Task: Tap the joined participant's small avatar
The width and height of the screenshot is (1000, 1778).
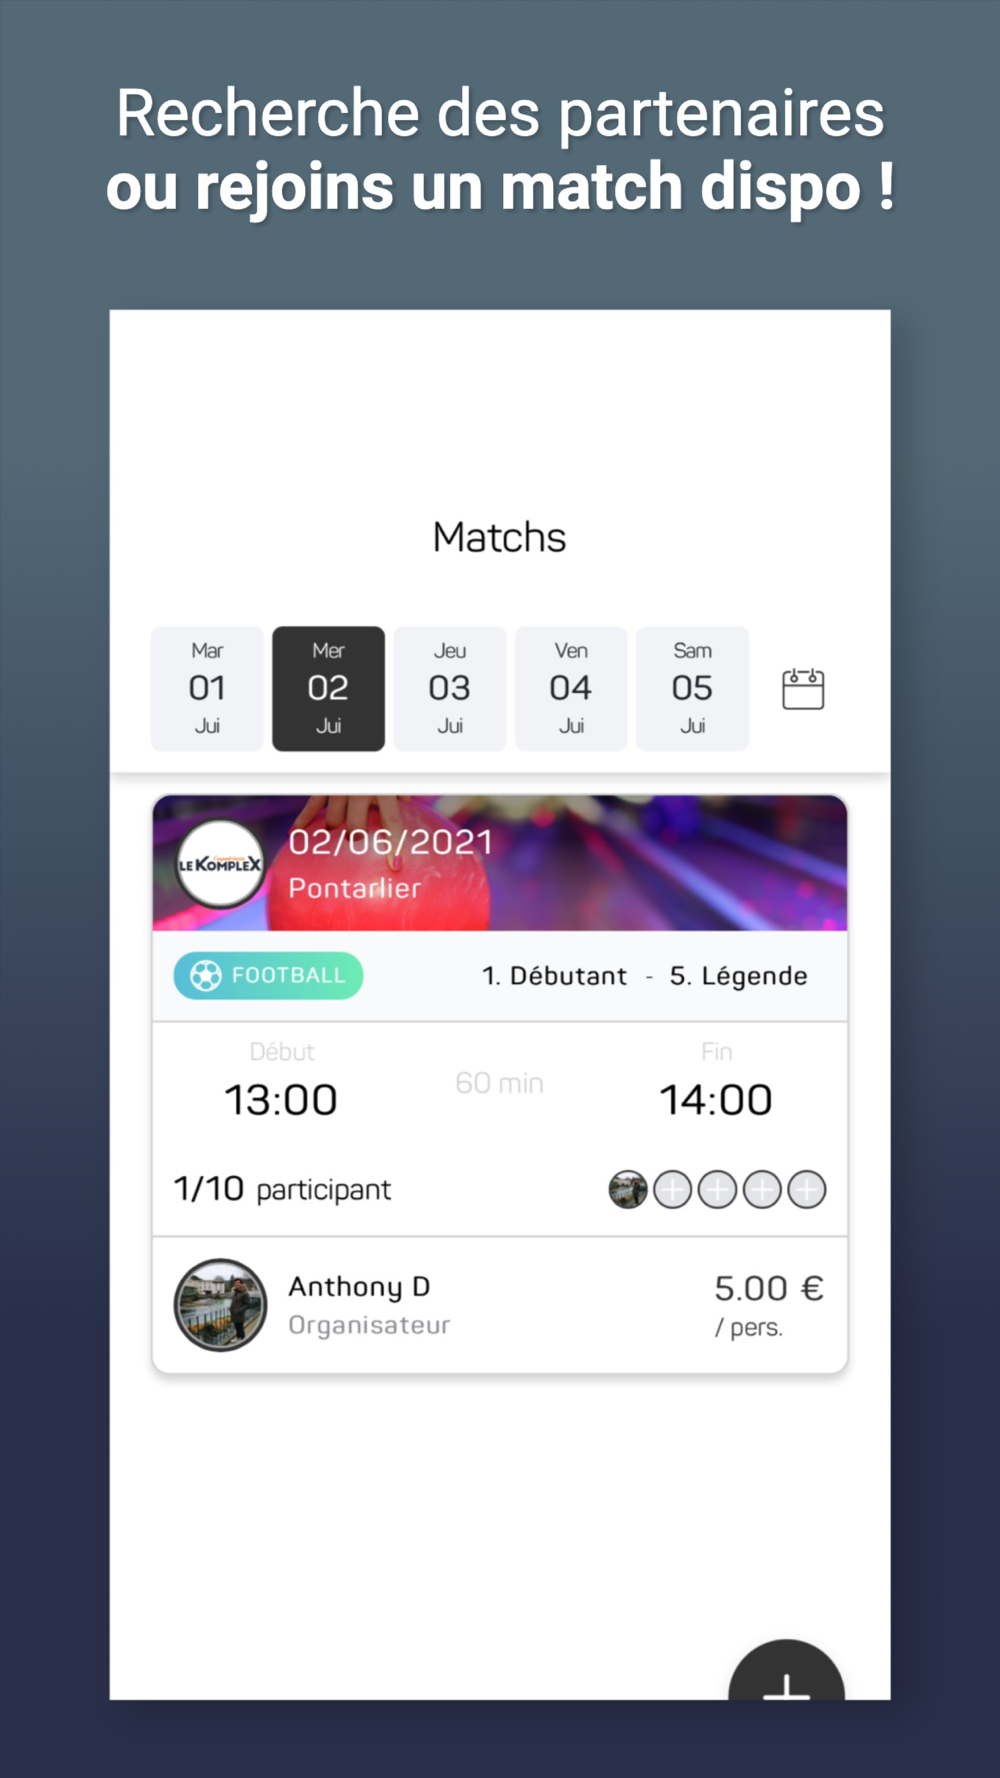Action: (x=628, y=1190)
